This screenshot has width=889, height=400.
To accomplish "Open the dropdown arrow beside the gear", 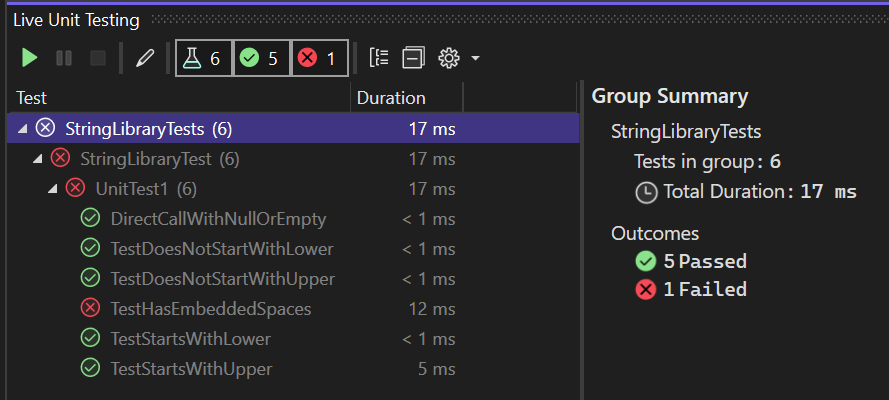I will [475, 59].
